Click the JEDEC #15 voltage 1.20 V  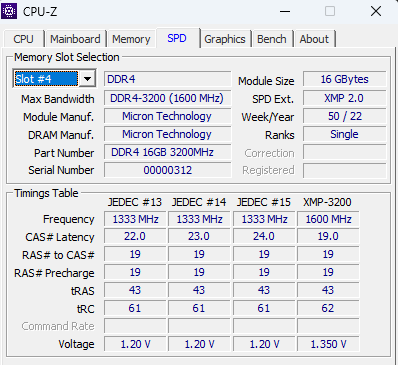[x=264, y=344]
